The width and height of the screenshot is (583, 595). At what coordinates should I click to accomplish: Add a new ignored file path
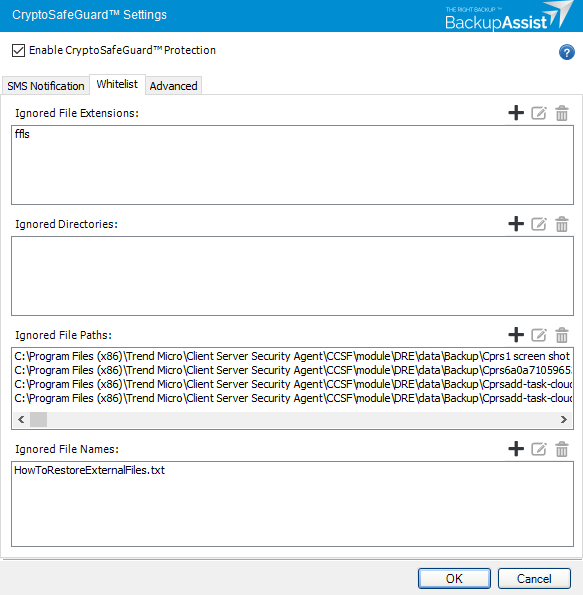pyautogui.click(x=516, y=335)
